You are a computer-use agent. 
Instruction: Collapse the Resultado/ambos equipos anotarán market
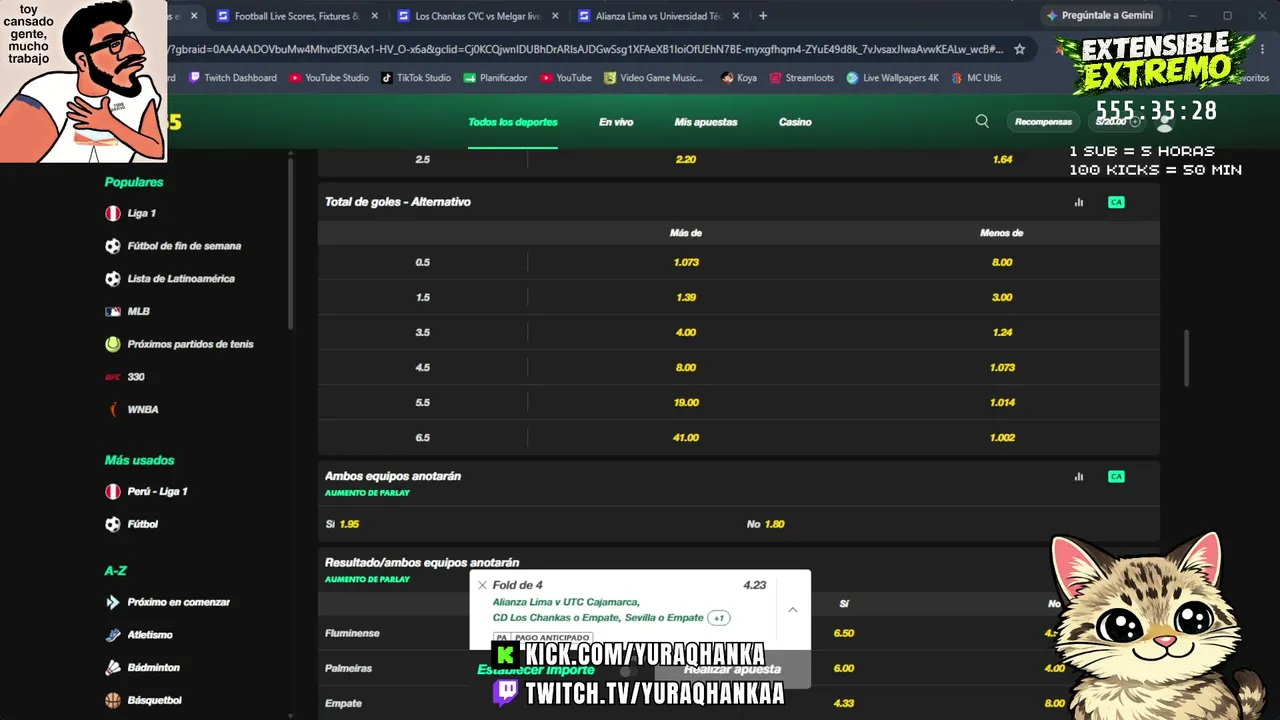click(739, 569)
